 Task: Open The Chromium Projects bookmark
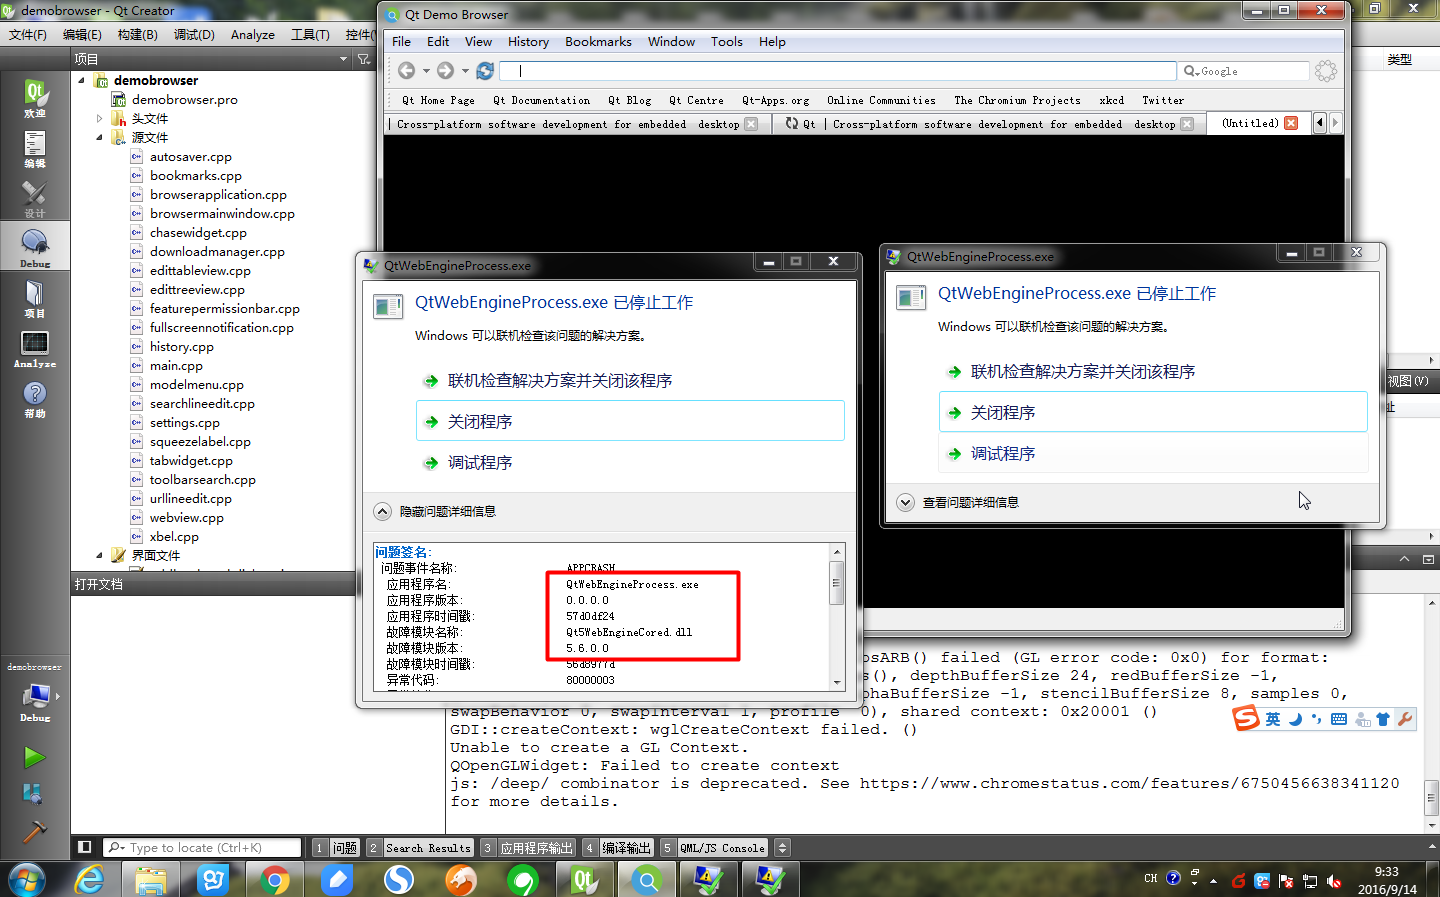point(1017,100)
